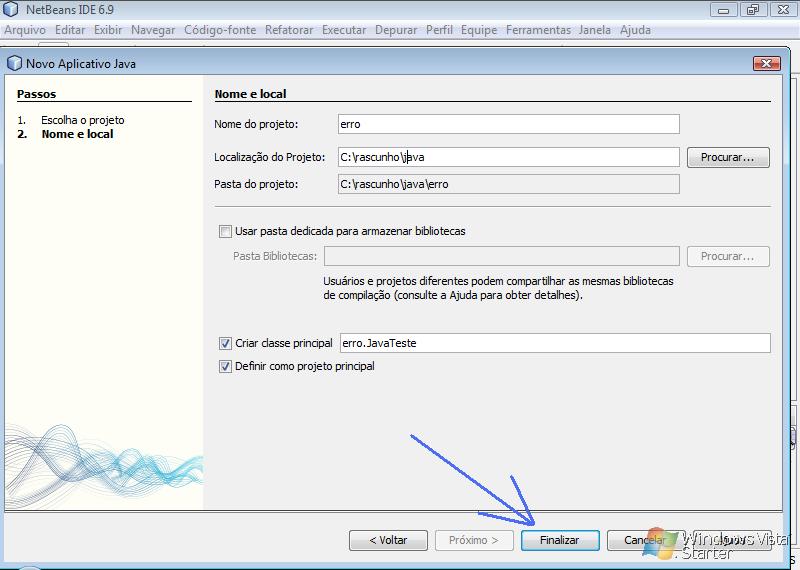This screenshot has width=800, height=570.
Task: Open the Navegar menu
Action: click(153, 30)
